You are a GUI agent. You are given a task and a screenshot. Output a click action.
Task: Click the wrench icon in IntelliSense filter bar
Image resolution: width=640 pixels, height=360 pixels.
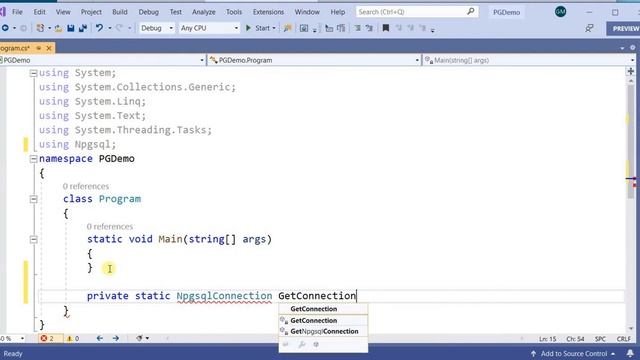302,345
